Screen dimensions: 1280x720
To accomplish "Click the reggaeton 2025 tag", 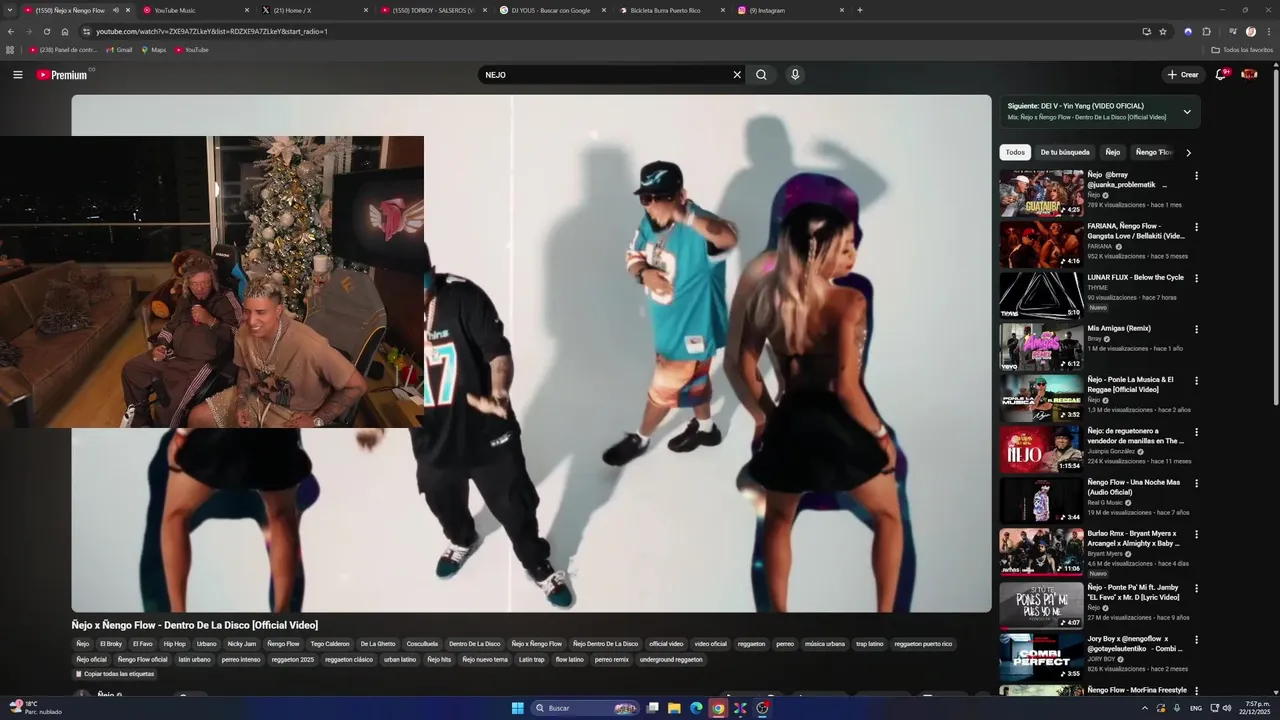I will click(x=293, y=660).
